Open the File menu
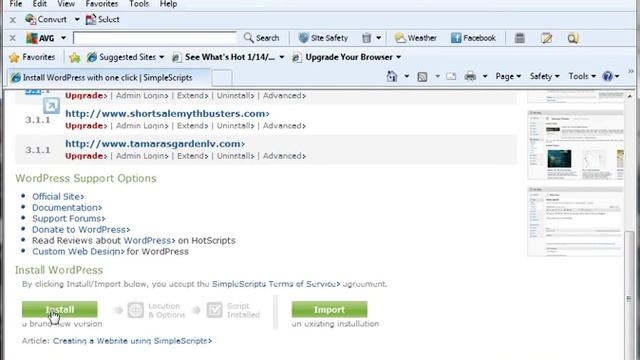Image resolution: width=640 pixels, height=360 pixels. (16, 4)
